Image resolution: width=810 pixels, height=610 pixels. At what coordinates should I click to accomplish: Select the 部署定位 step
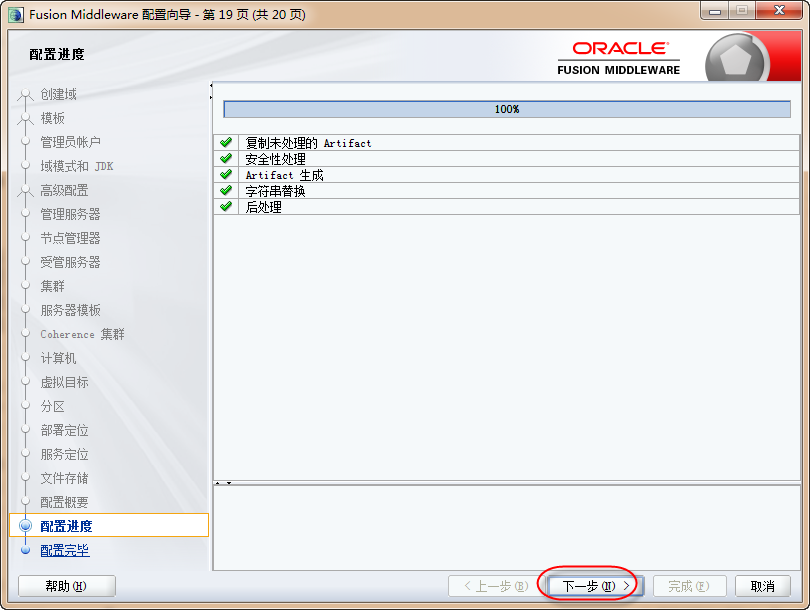(65, 430)
